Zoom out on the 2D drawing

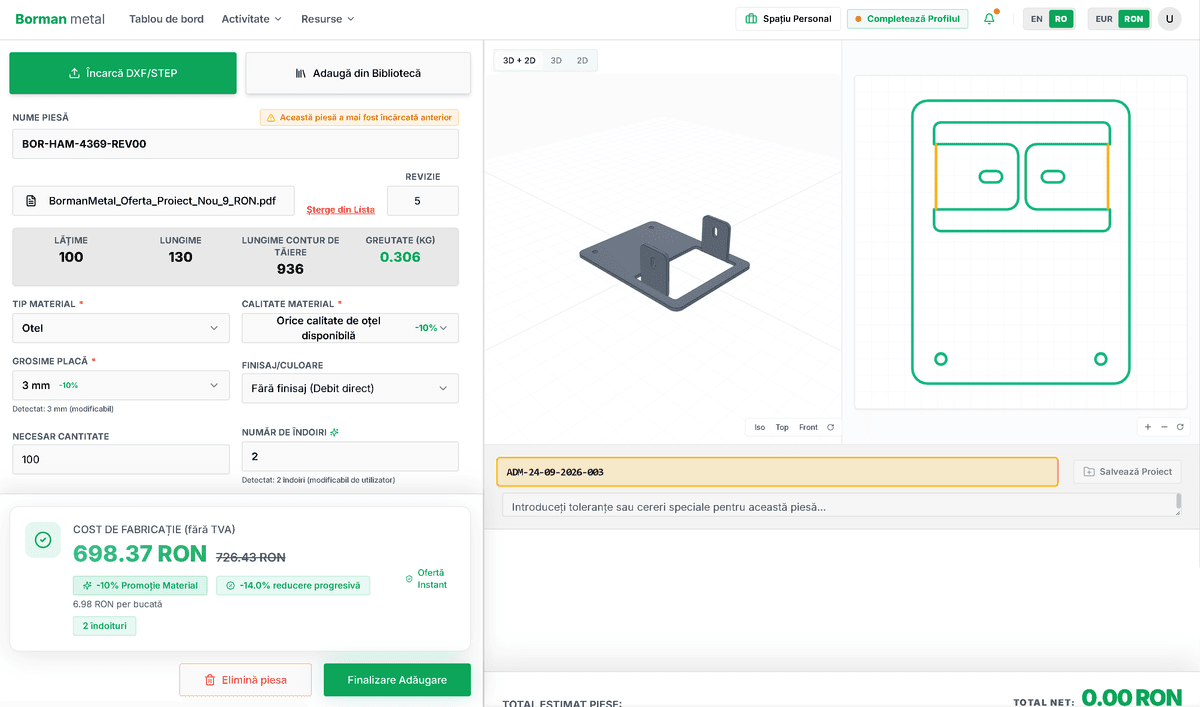(x=1164, y=427)
